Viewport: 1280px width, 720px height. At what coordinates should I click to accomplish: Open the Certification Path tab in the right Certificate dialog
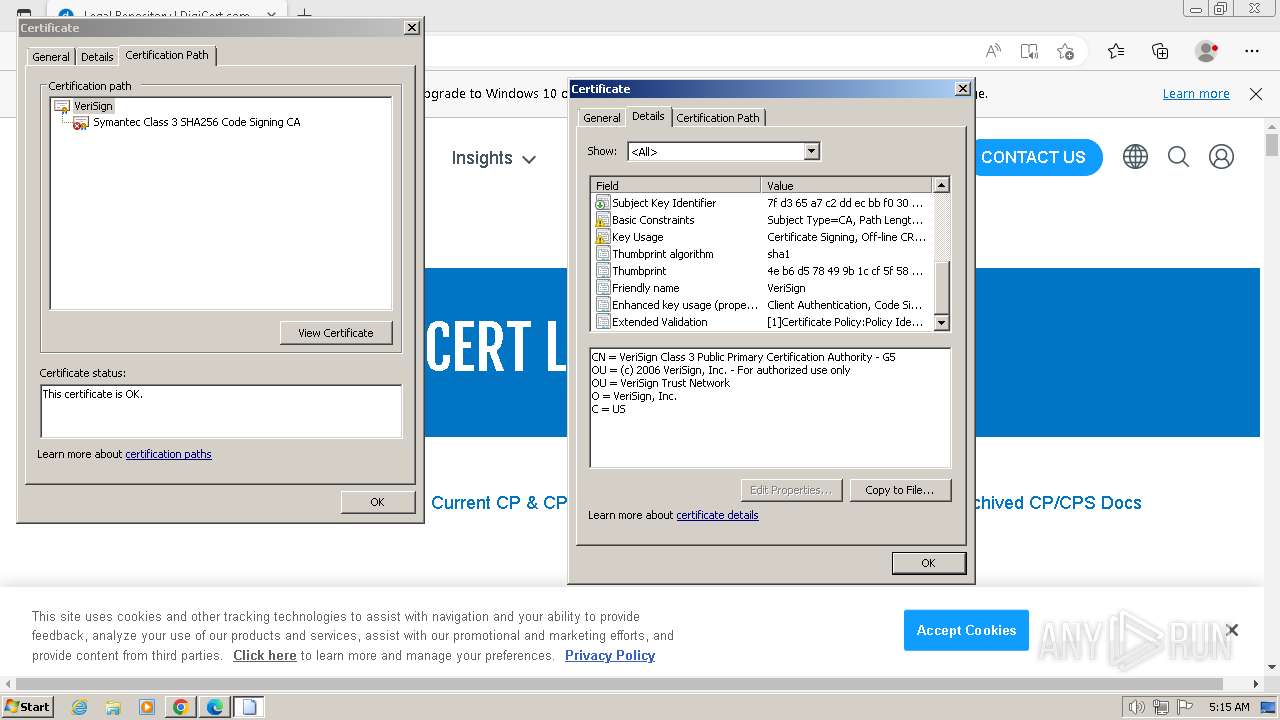pos(718,118)
